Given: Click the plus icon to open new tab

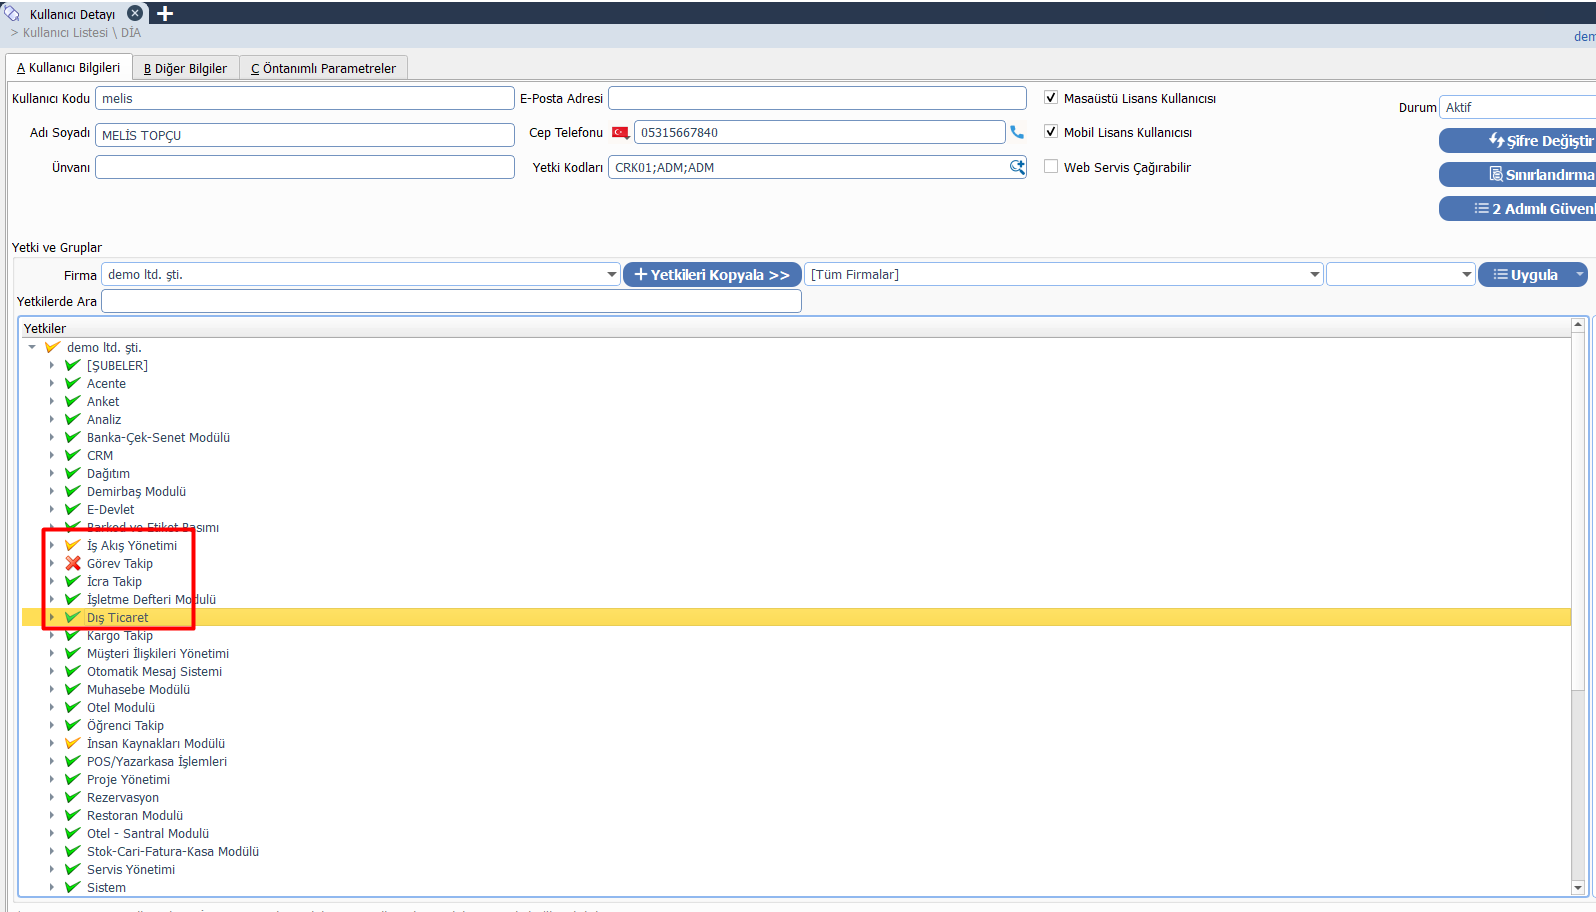Looking at the screenshot, I should click(166, 14).
